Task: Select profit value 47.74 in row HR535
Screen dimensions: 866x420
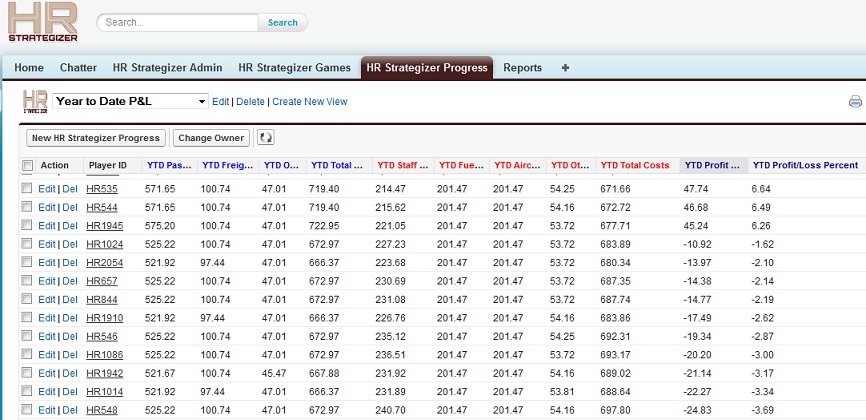Action: (695, 189)
